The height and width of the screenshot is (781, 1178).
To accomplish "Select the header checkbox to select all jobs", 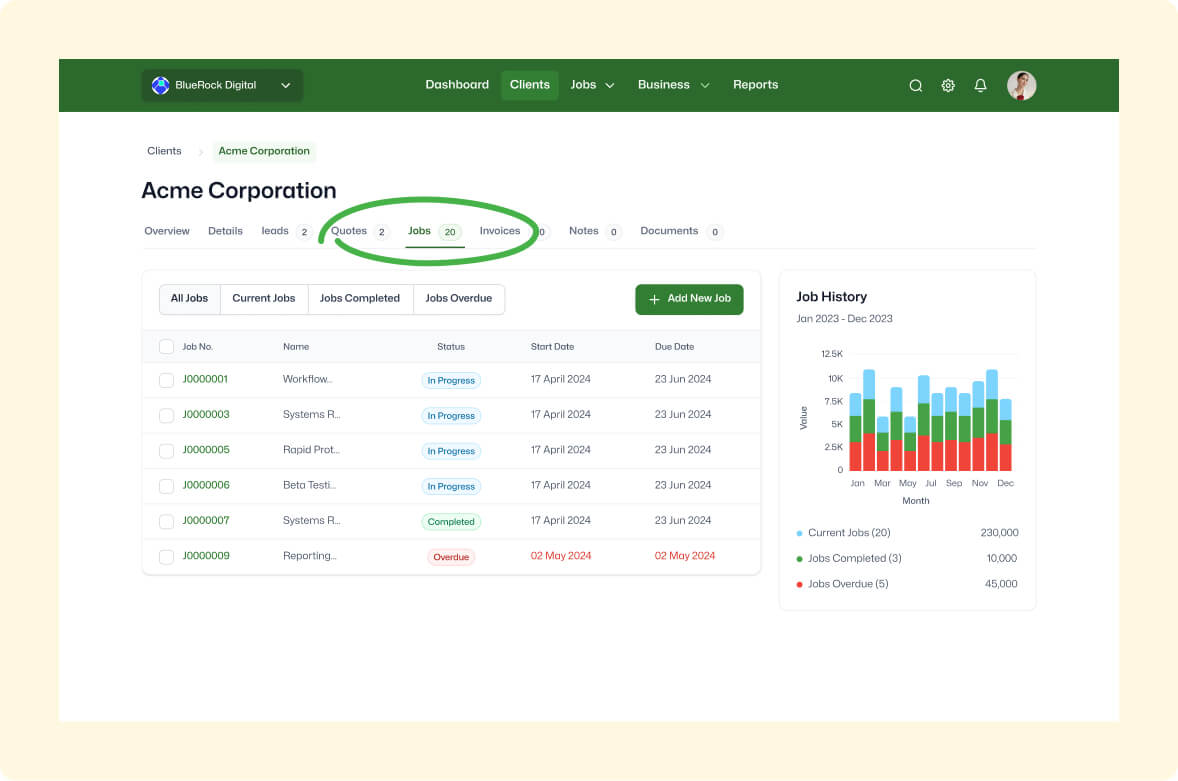I will (x=166, y=346).
